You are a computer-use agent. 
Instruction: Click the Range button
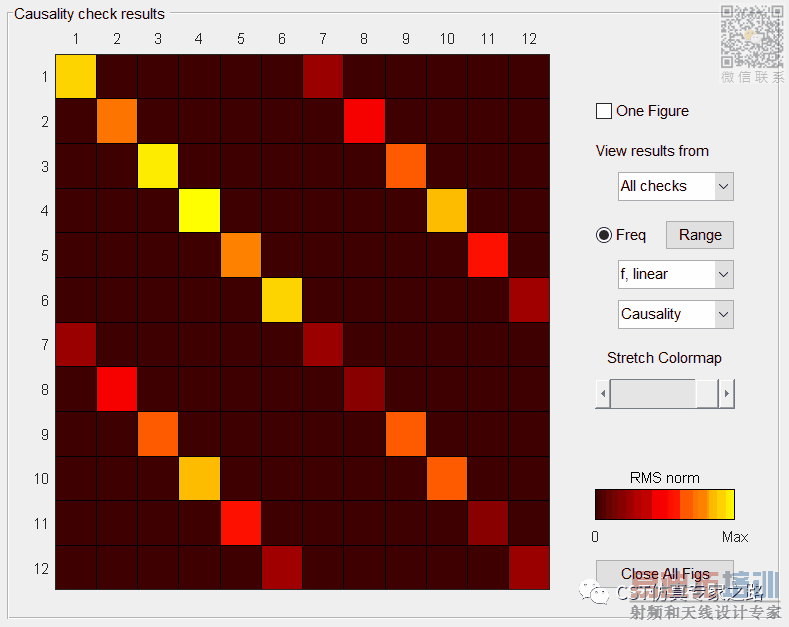coord(700,235)
